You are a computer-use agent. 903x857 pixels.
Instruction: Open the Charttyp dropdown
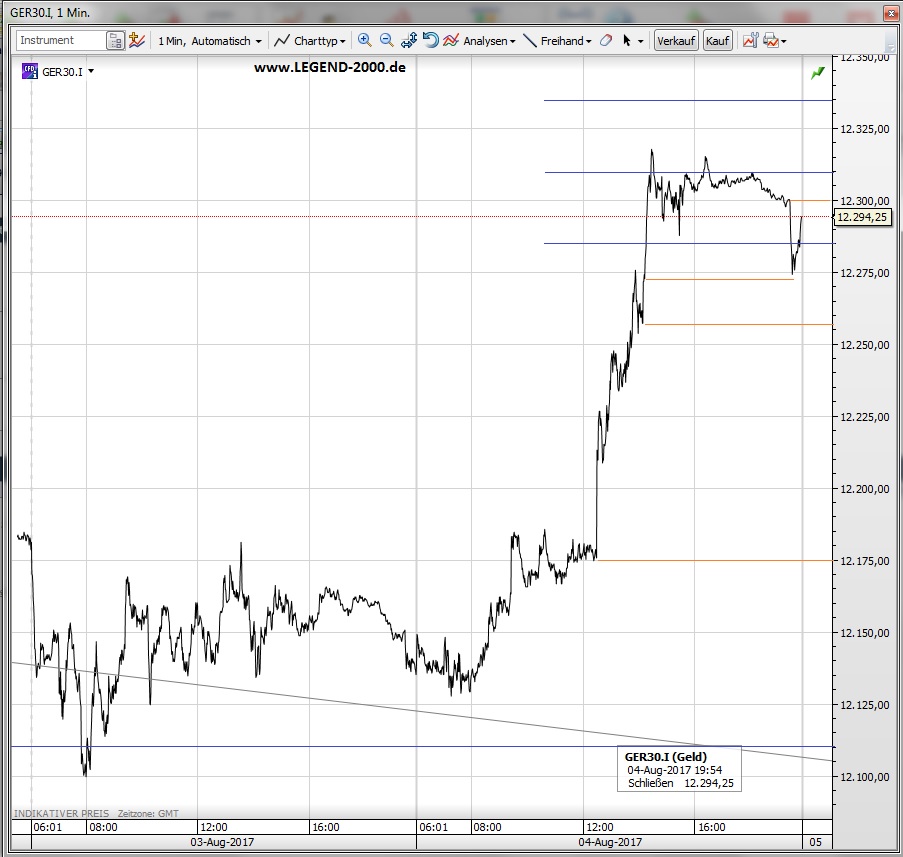pyautogui.click(x=310, y=41)
